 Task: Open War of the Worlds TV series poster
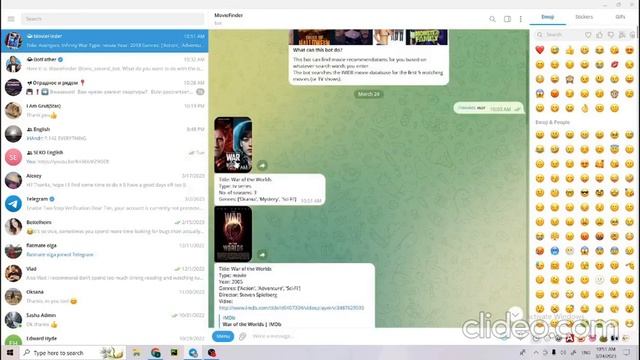[x=233, y=145]
